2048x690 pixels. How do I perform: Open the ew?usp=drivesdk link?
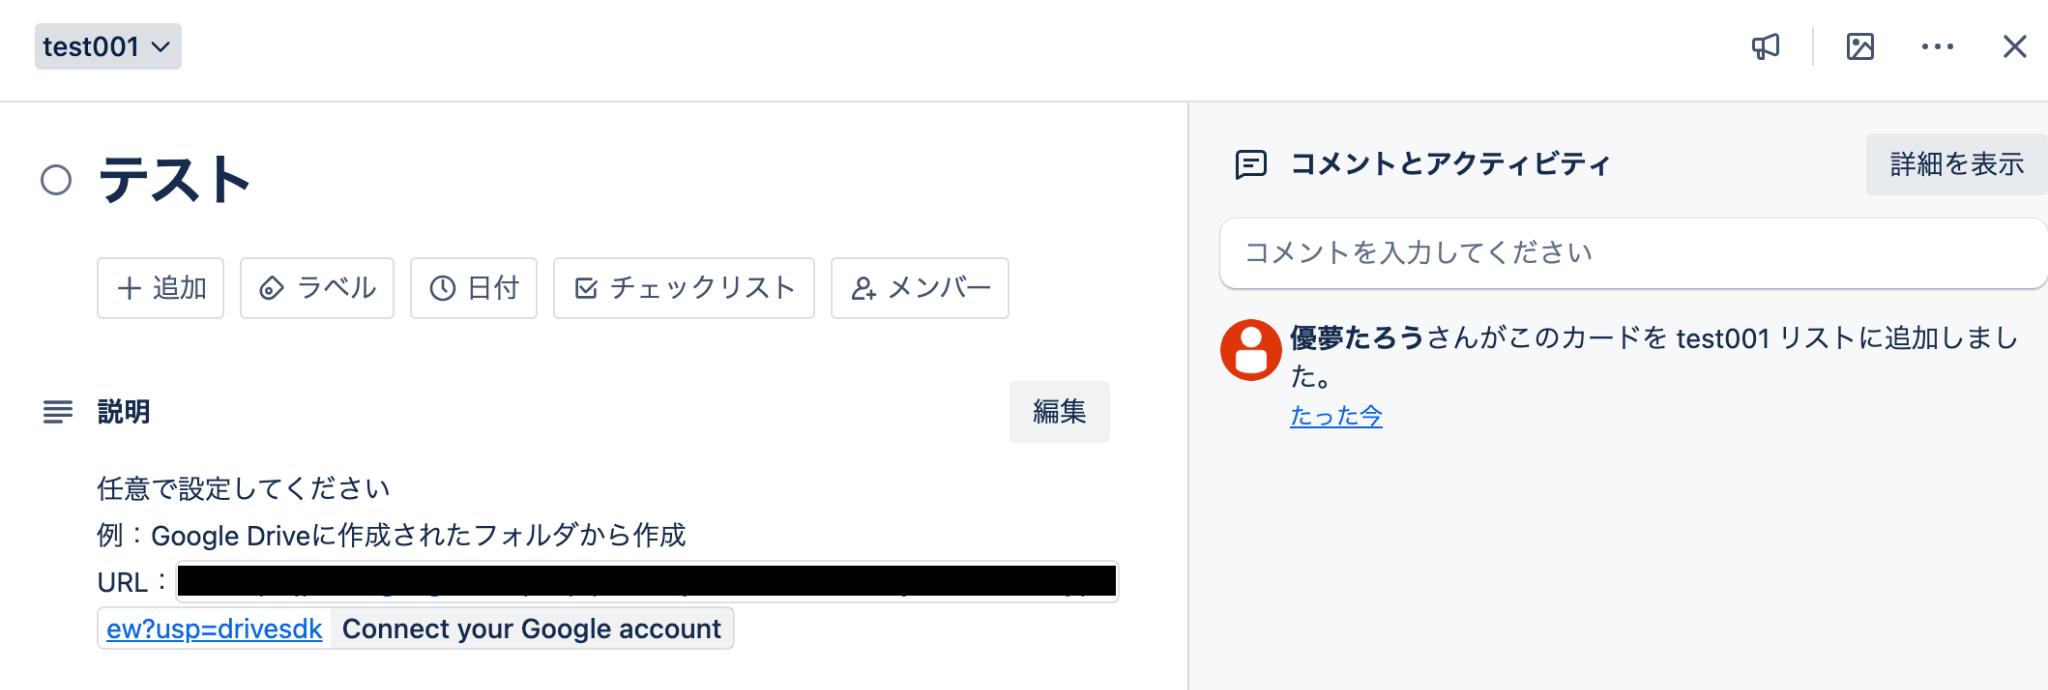214,629
